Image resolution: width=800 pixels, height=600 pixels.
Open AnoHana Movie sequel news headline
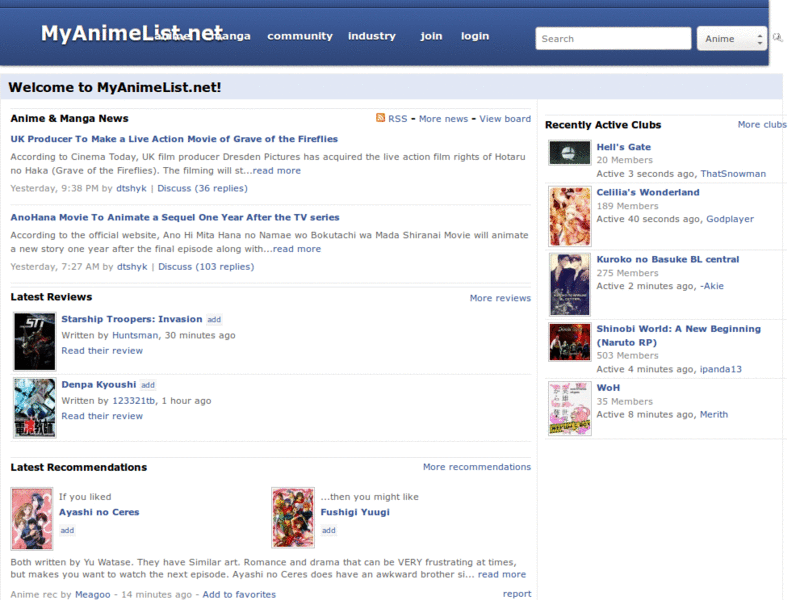pyautogui.click(x=174, y=217)
